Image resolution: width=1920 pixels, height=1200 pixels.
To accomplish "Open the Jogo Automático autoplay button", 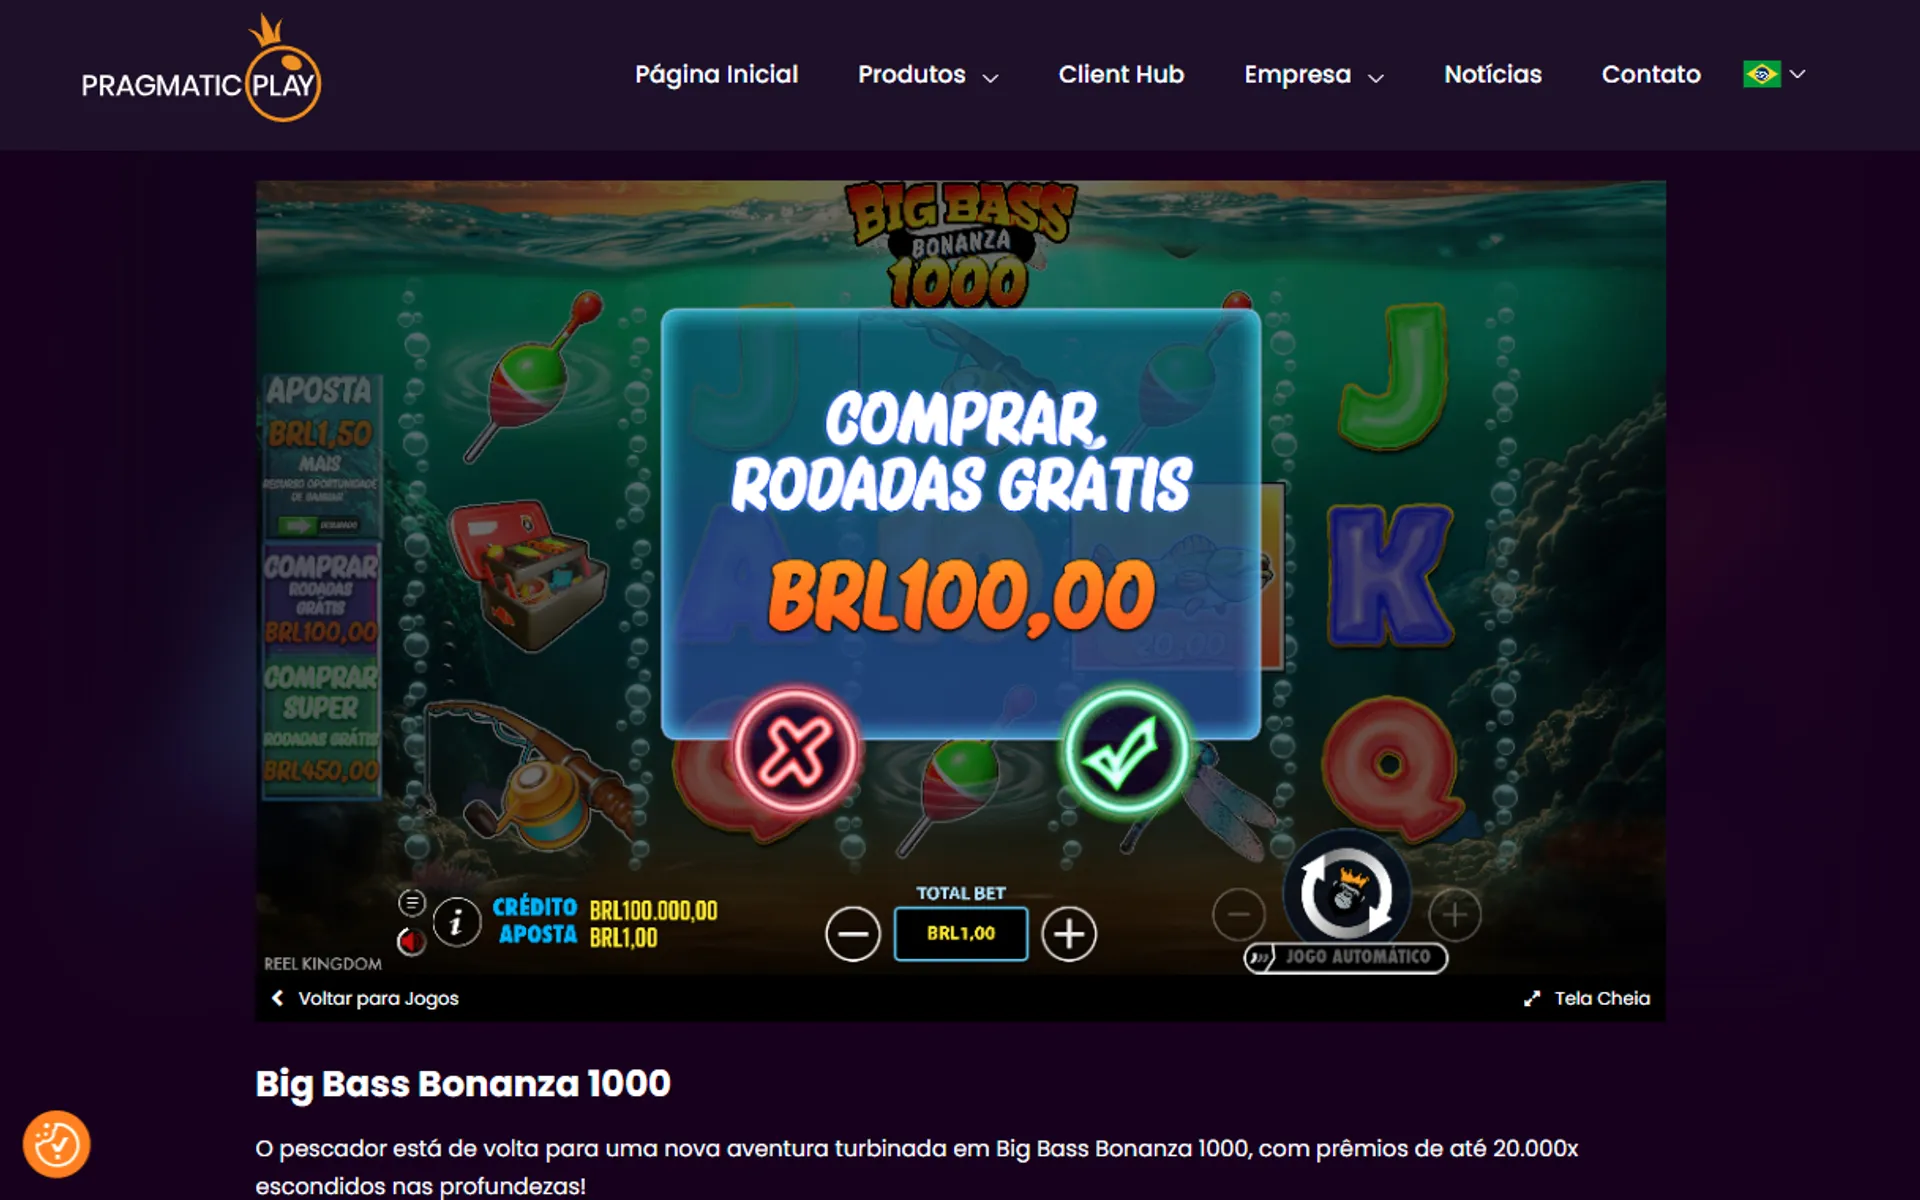I will click(1346, 958).
